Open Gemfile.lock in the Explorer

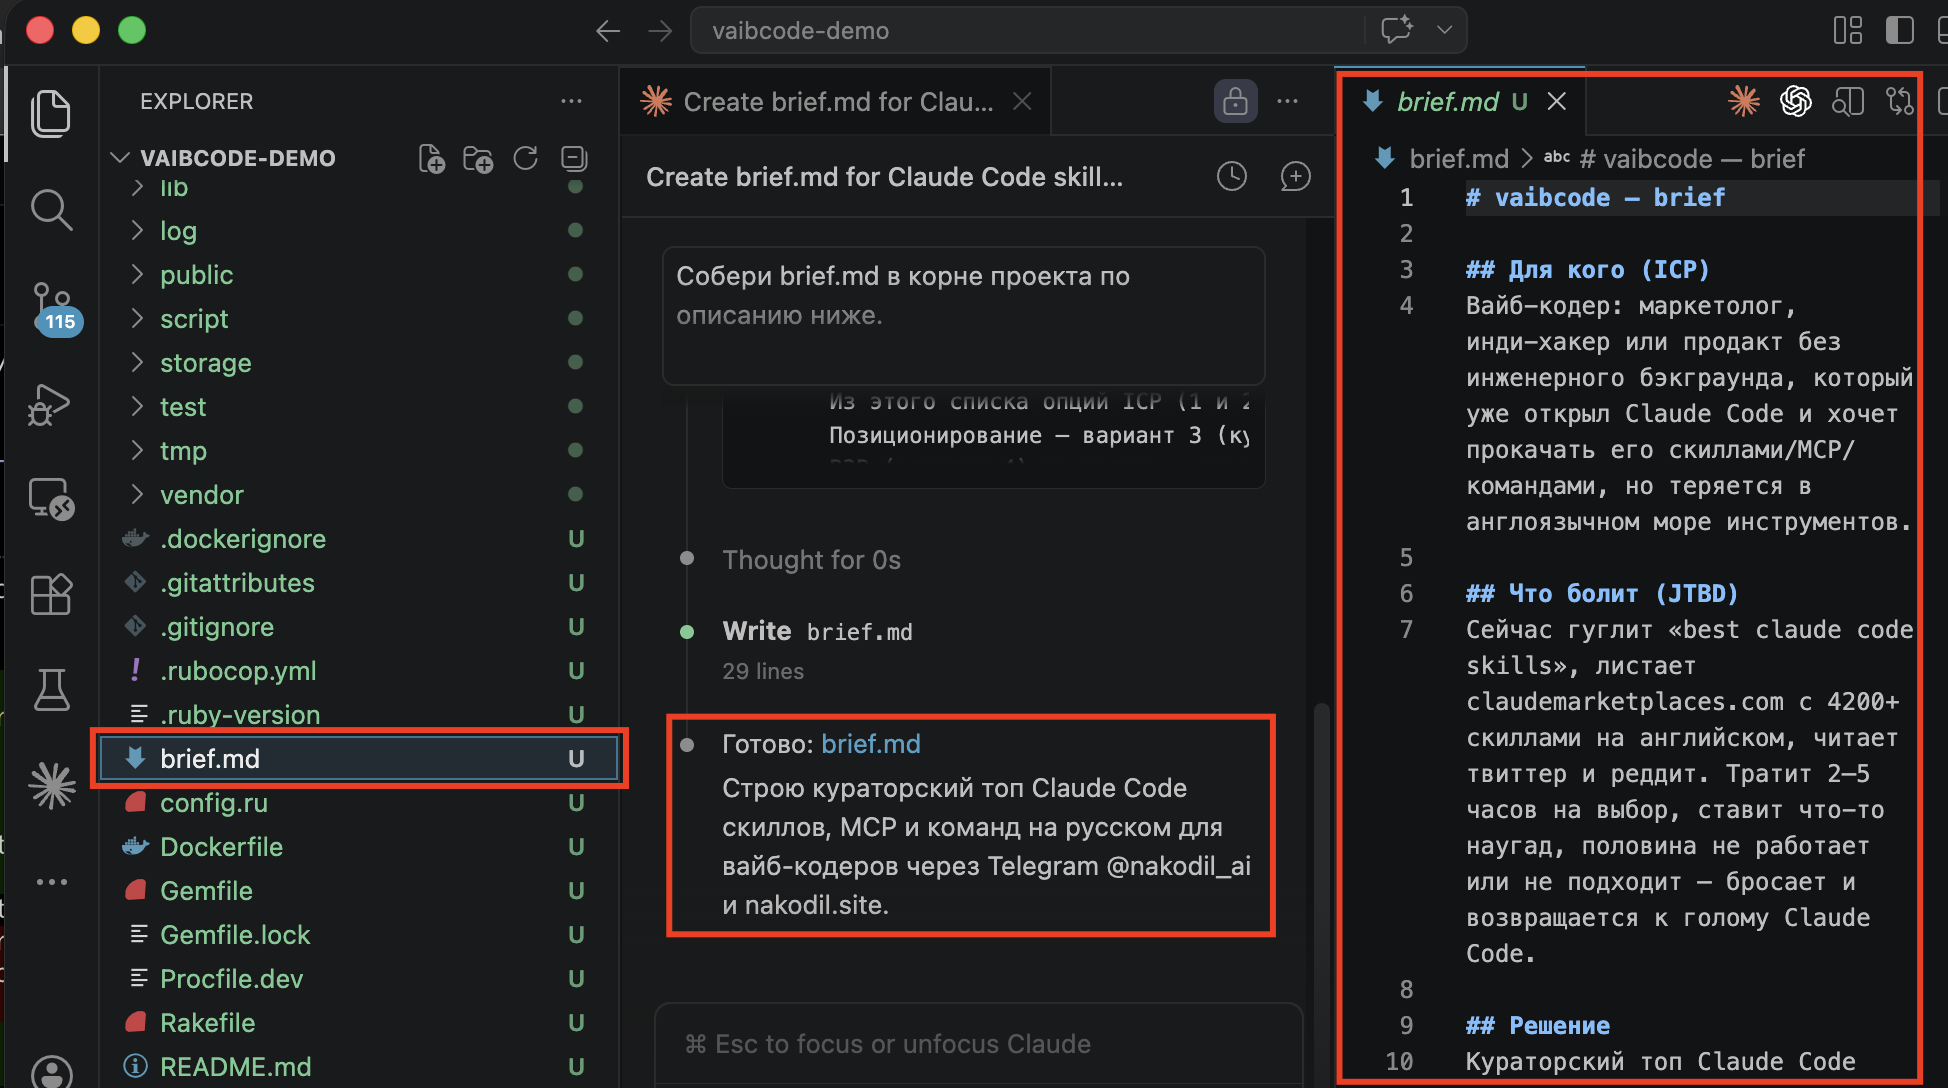(361, 935)
